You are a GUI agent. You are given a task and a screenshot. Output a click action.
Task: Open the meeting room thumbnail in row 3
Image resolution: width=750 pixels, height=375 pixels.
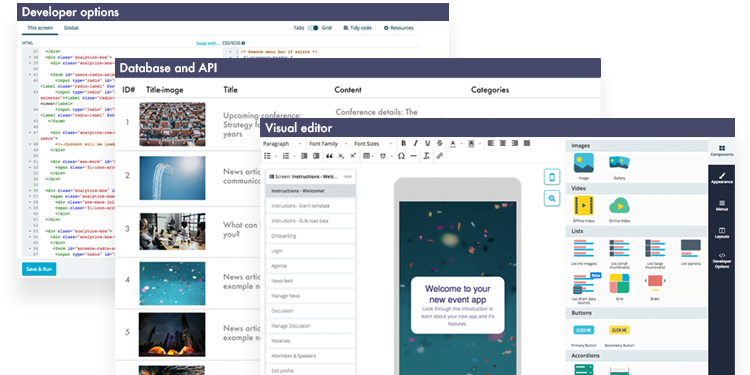click(172, 231)
